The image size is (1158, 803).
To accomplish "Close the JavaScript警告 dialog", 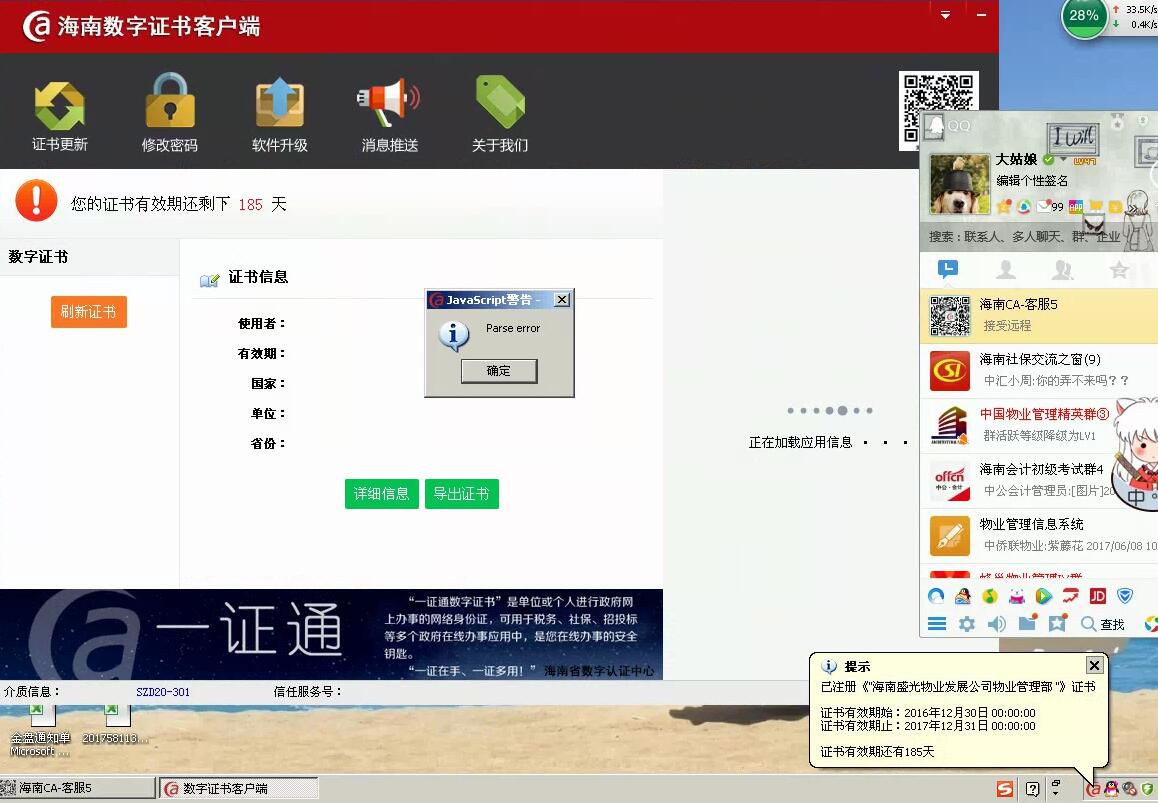I will (562, 299).
